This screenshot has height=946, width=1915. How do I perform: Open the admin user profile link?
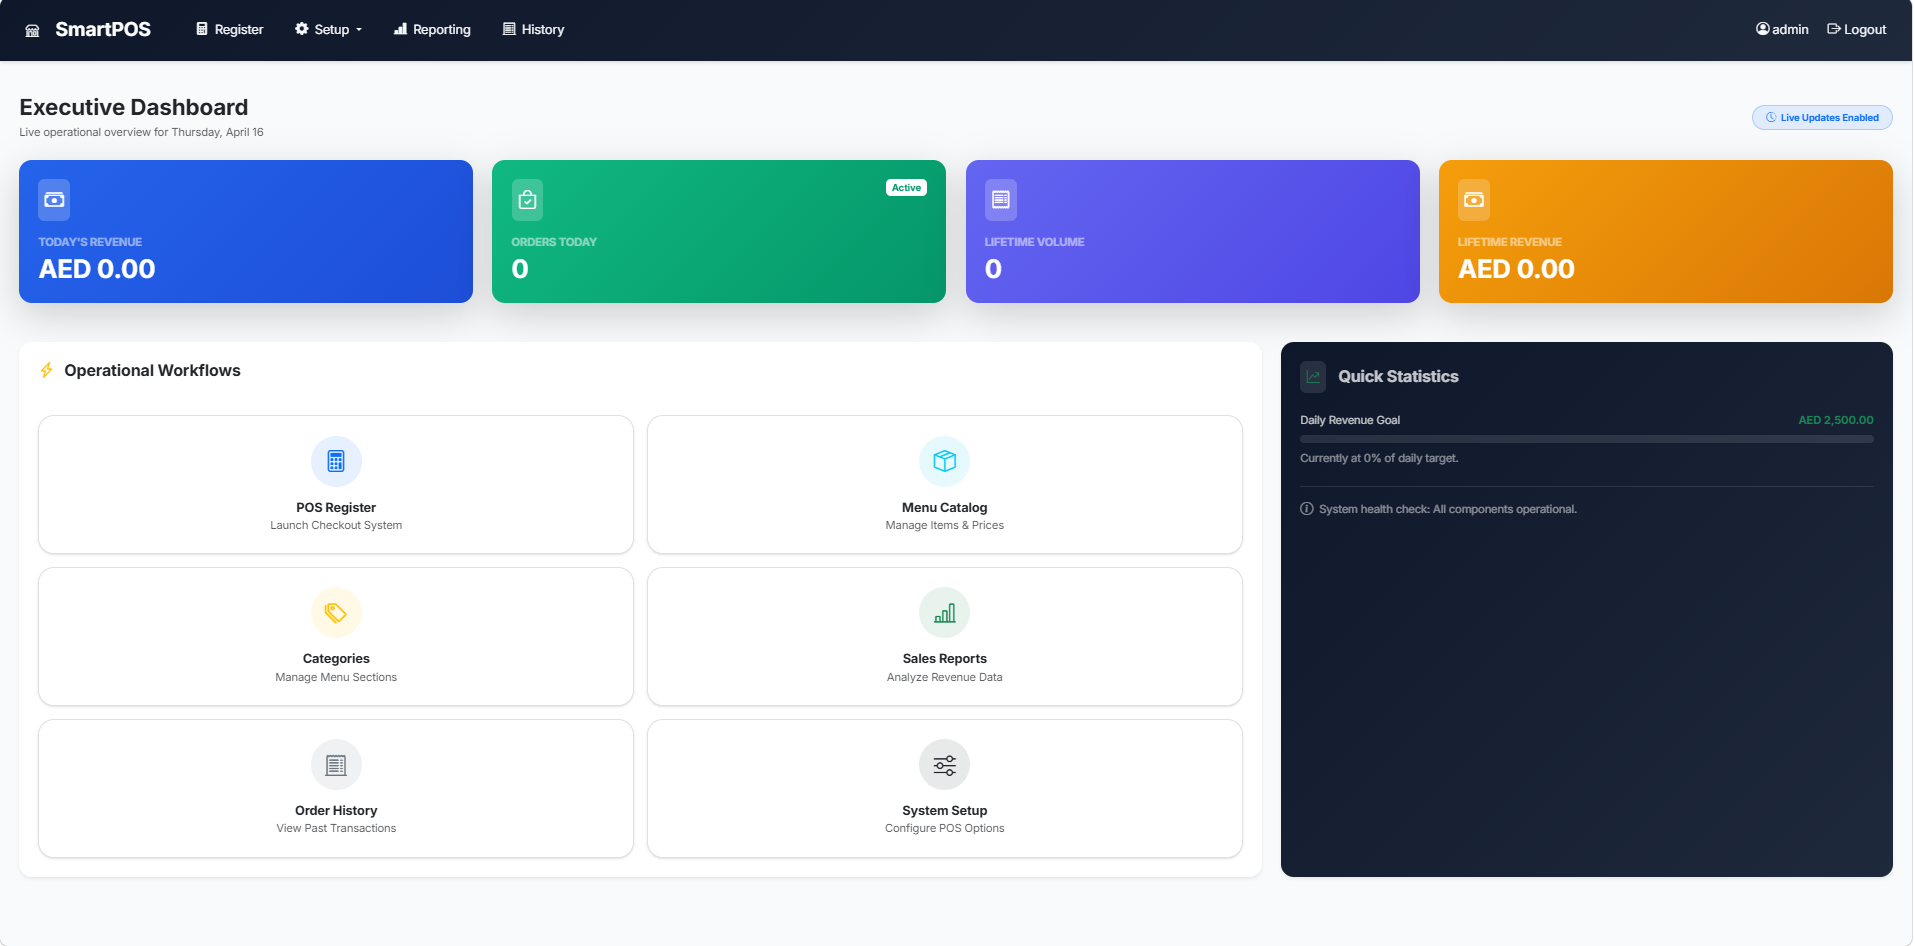1782,30
